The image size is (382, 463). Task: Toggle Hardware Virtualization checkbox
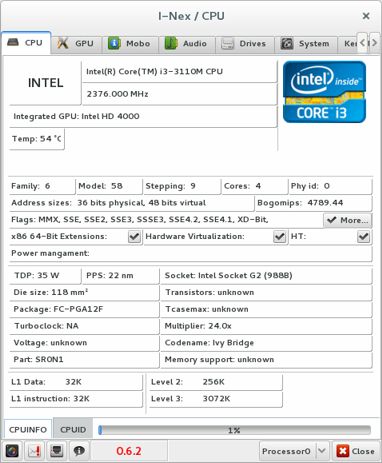[x=280, y=237]
